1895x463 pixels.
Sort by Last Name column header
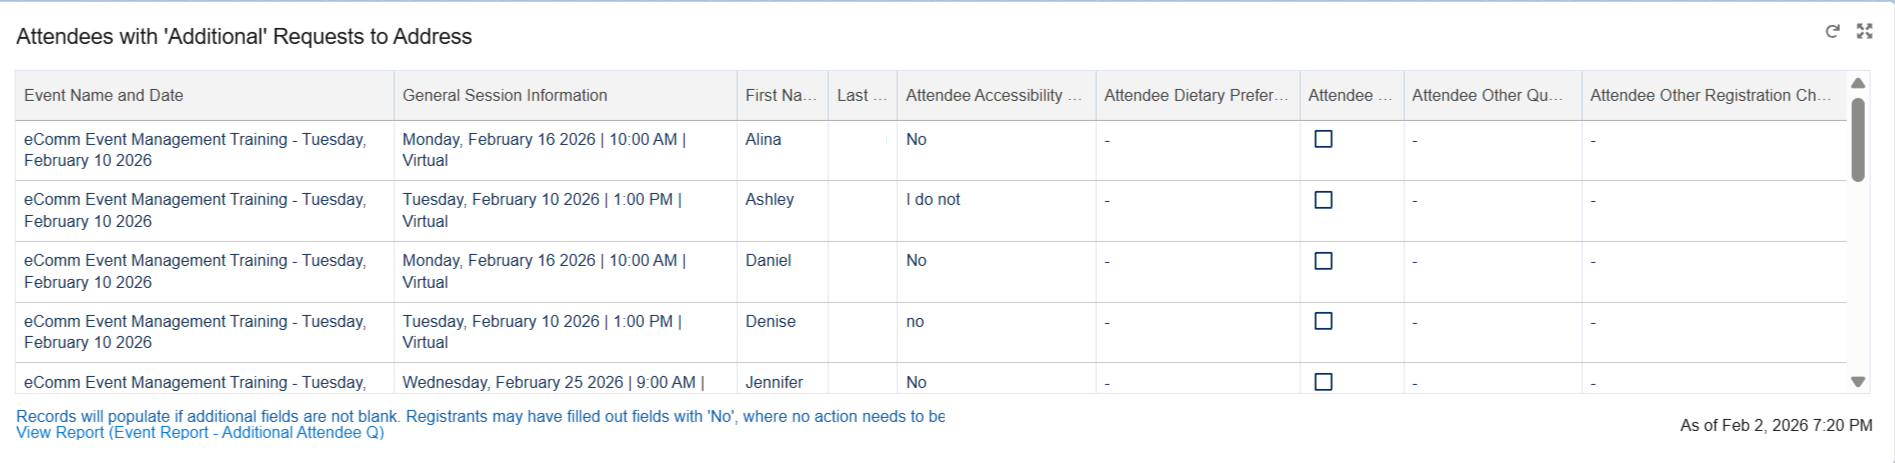click(861, 96)
